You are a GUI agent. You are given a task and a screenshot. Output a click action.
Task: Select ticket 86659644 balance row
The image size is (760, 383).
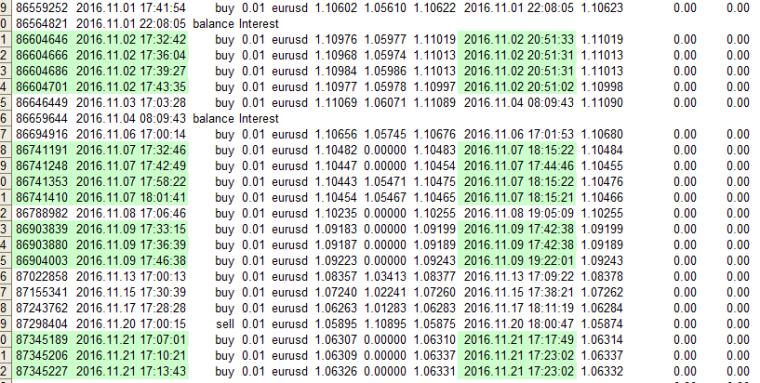tap(147, 119)
